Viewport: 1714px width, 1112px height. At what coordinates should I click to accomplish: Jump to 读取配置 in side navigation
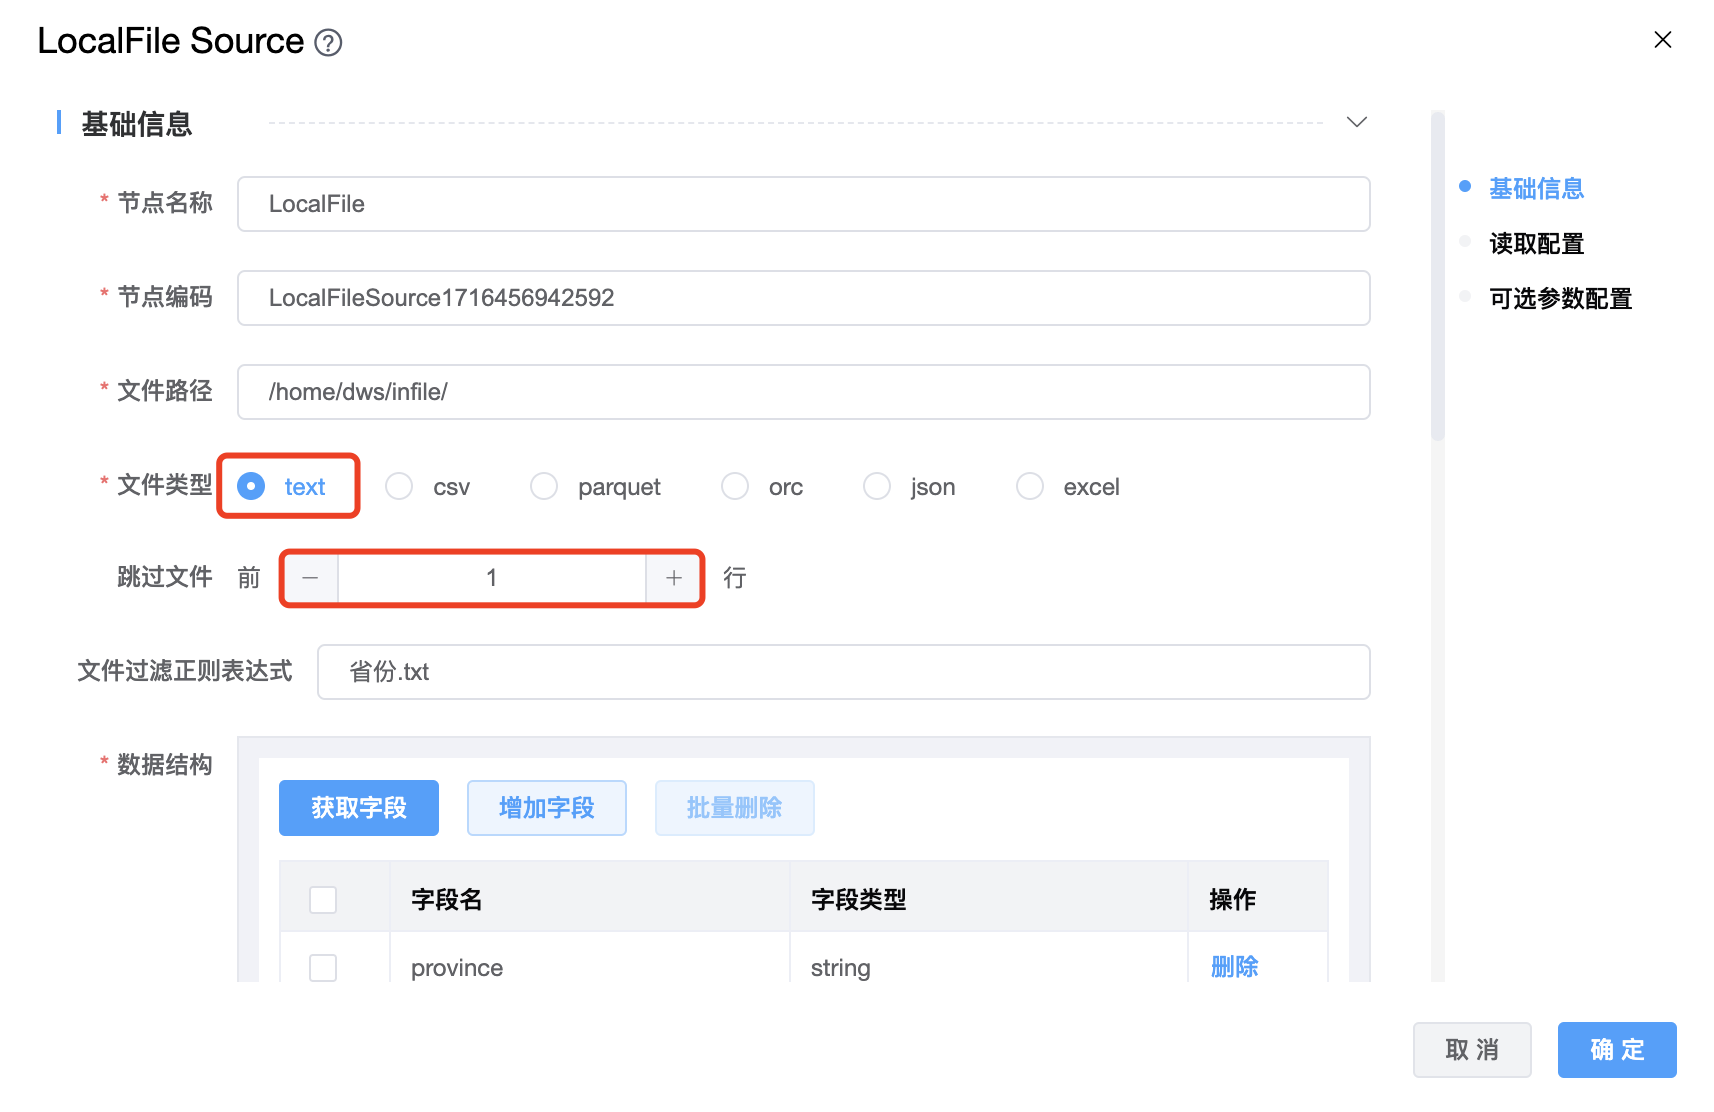click(x=1536, y=244)
